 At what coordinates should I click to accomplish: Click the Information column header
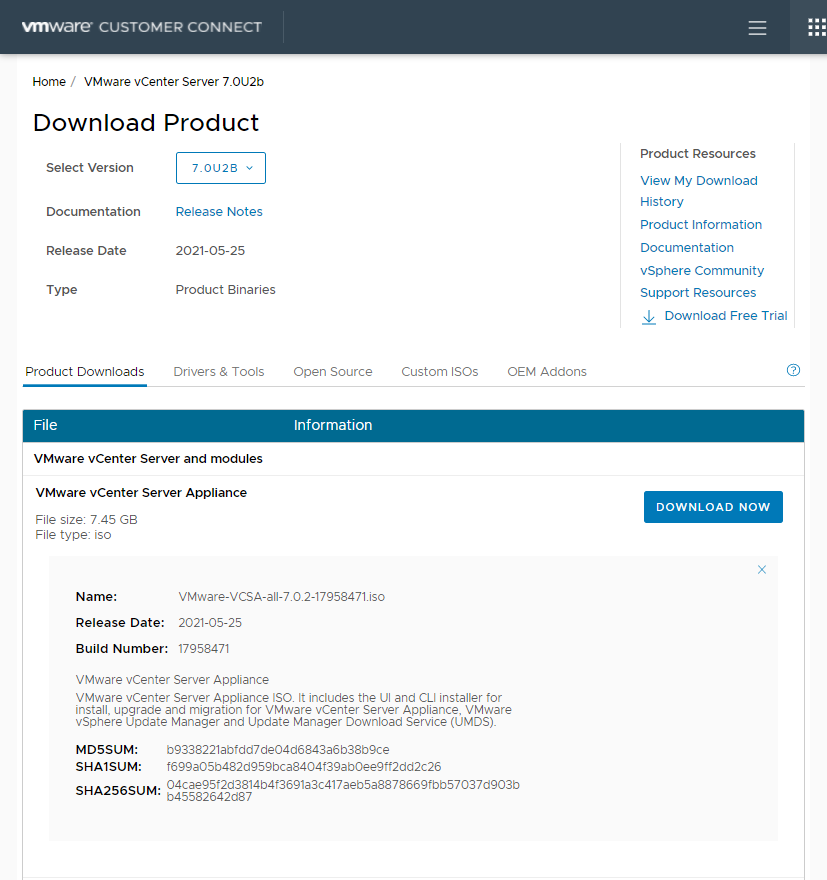click(333, 425)
